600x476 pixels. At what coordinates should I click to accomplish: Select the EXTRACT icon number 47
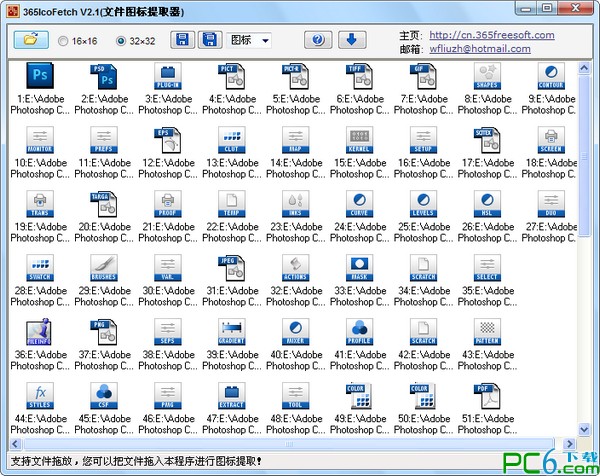coord(232,395)
